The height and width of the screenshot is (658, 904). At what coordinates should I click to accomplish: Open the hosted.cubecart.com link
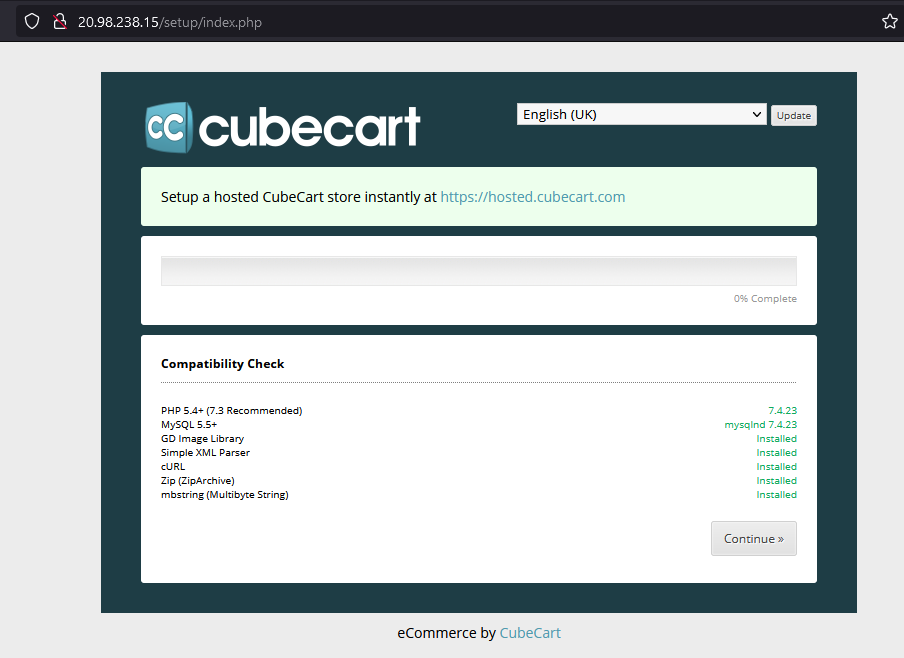pos(532,197)
